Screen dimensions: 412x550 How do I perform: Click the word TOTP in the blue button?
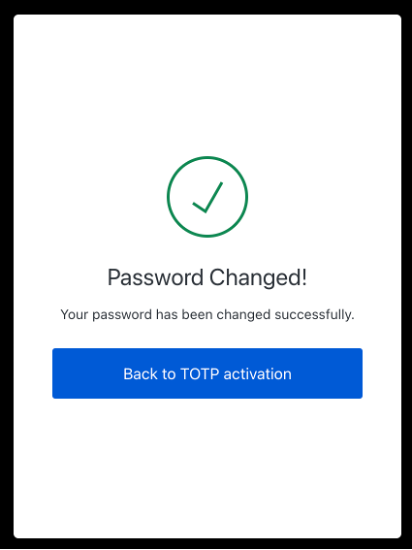tap(200, 374)
